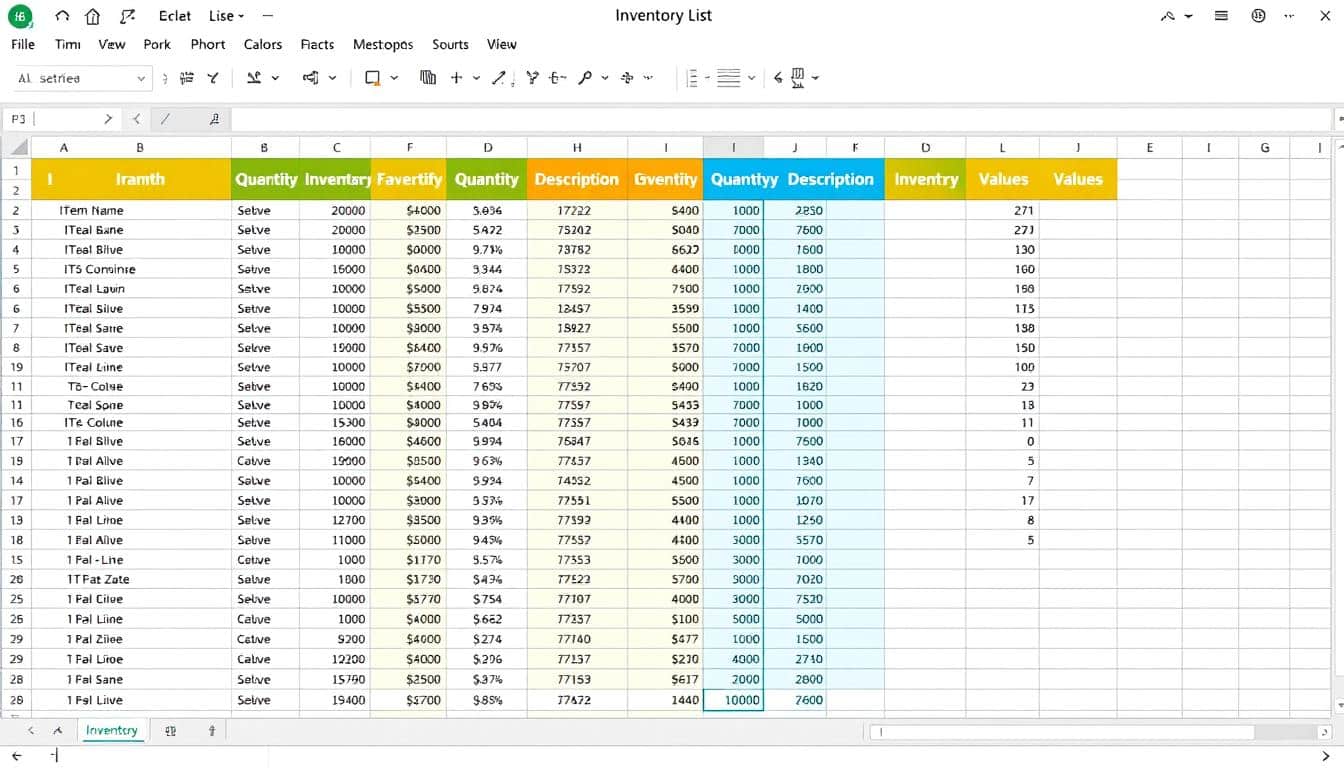
Task: Expand dropdown arrow next to magnifier icon
Action: (604, 77)
